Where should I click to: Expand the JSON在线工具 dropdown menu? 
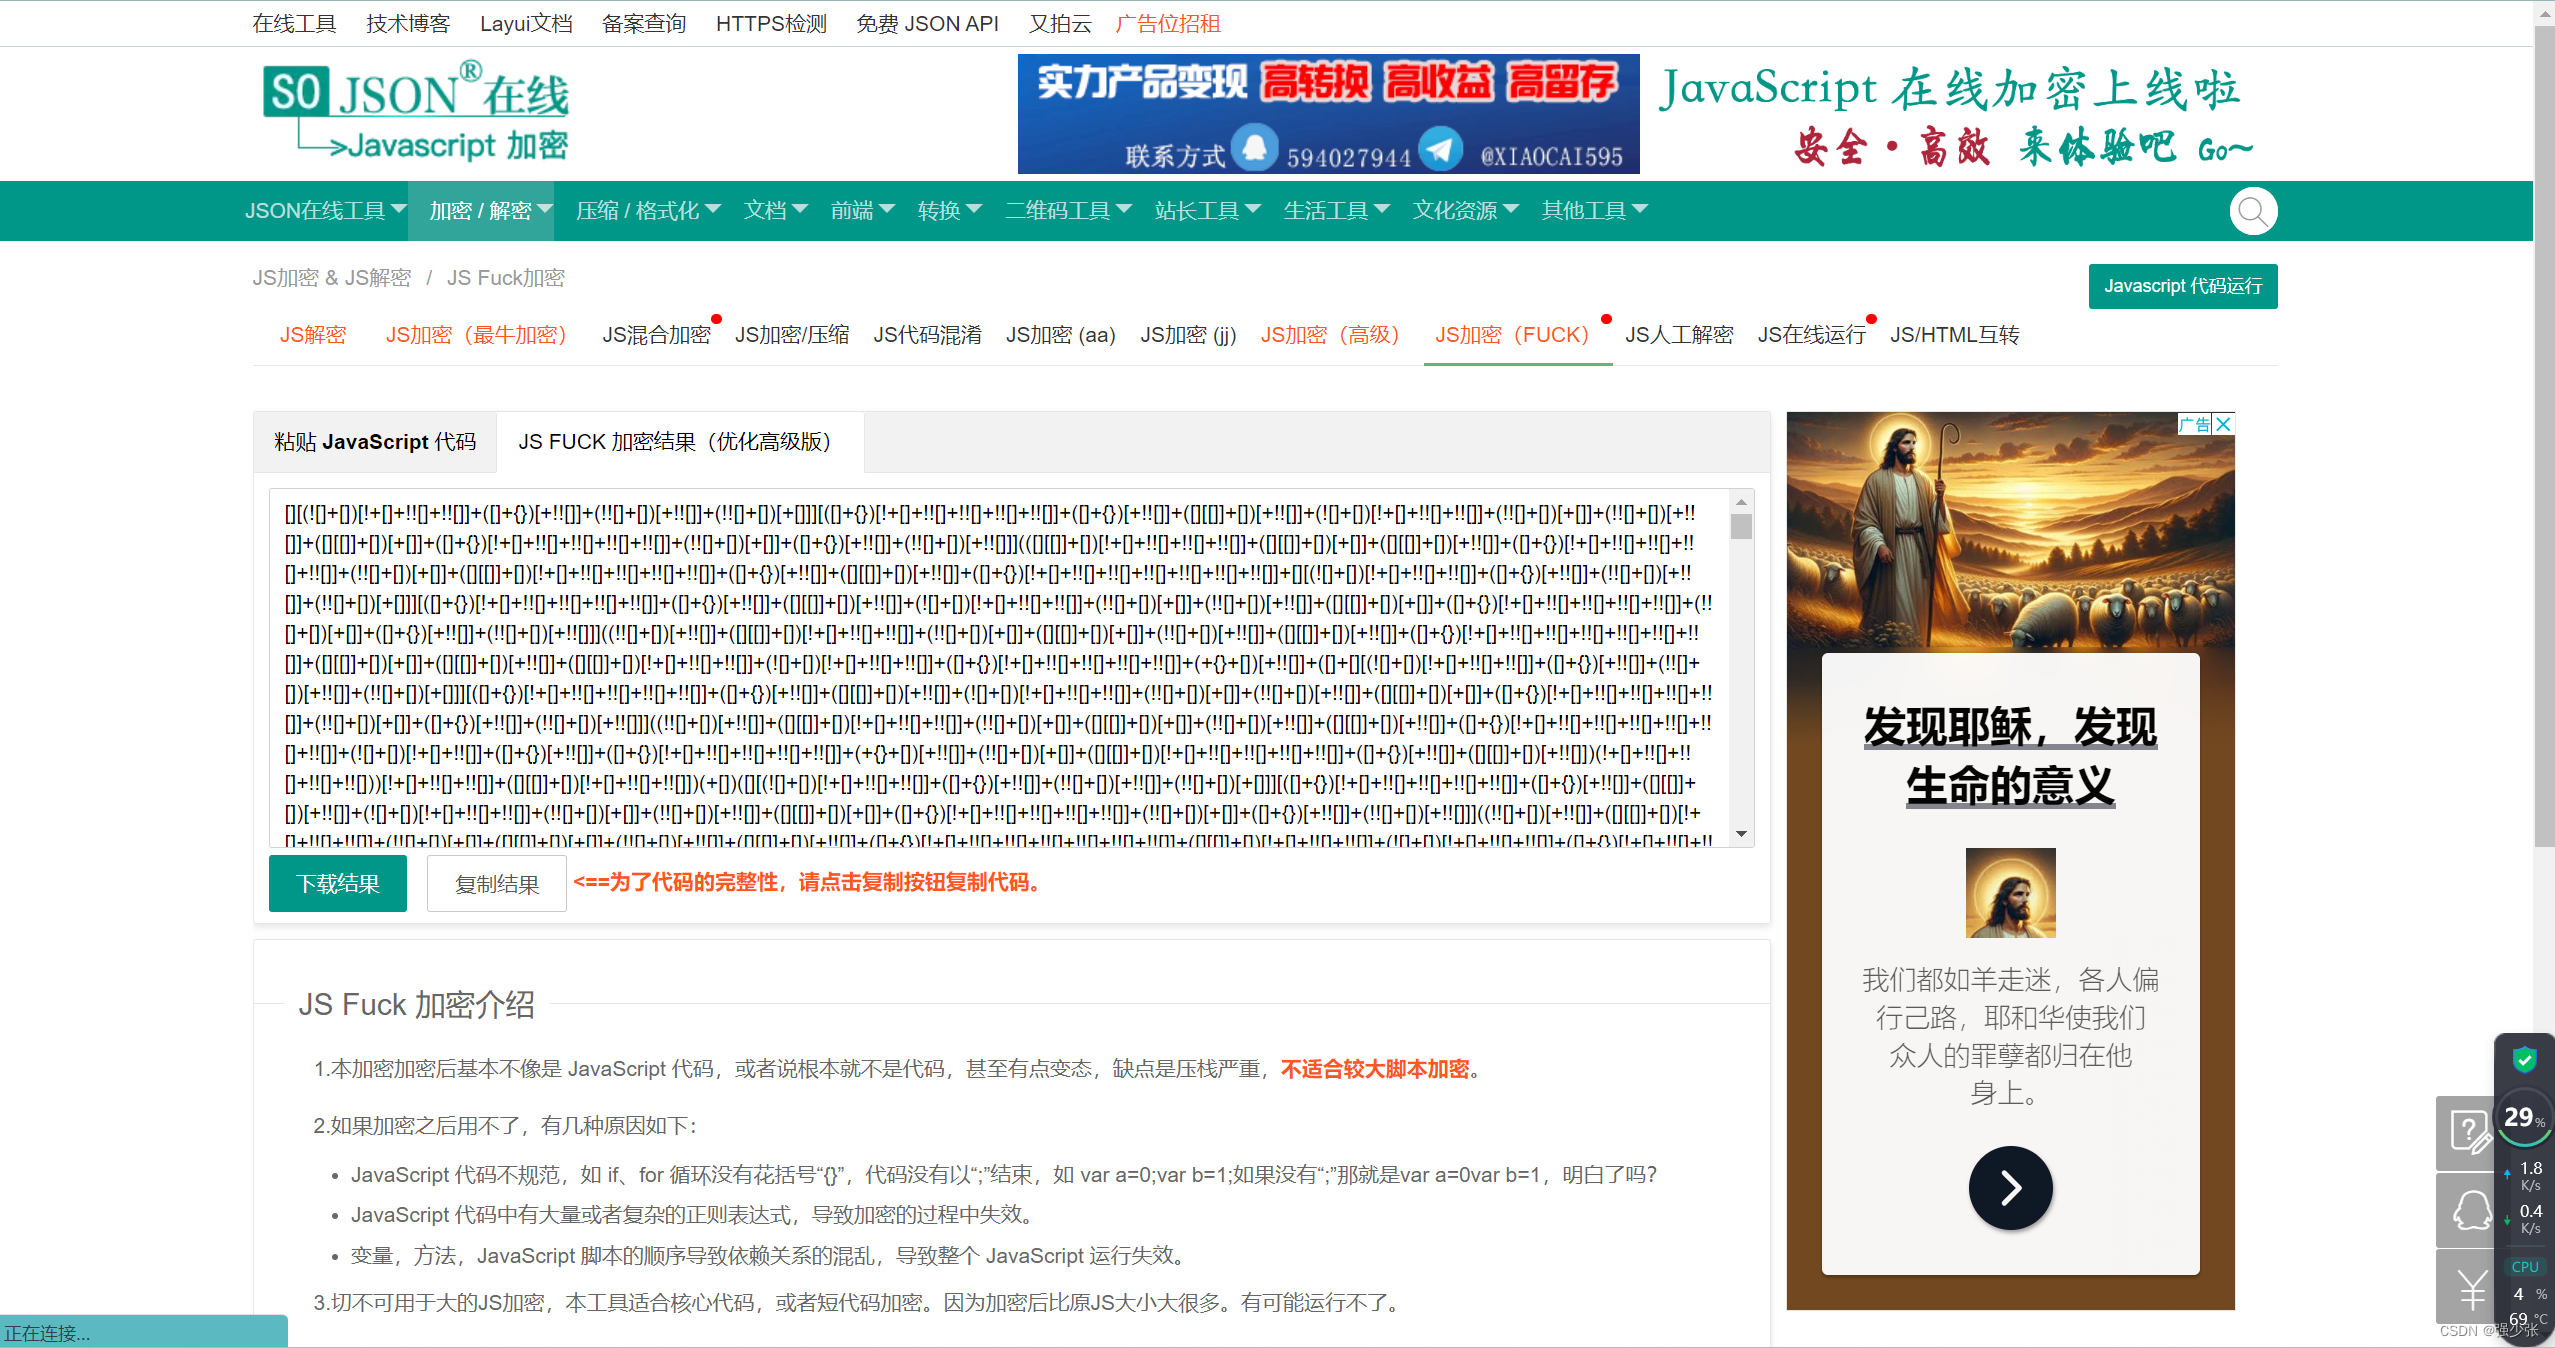(325, 211)
